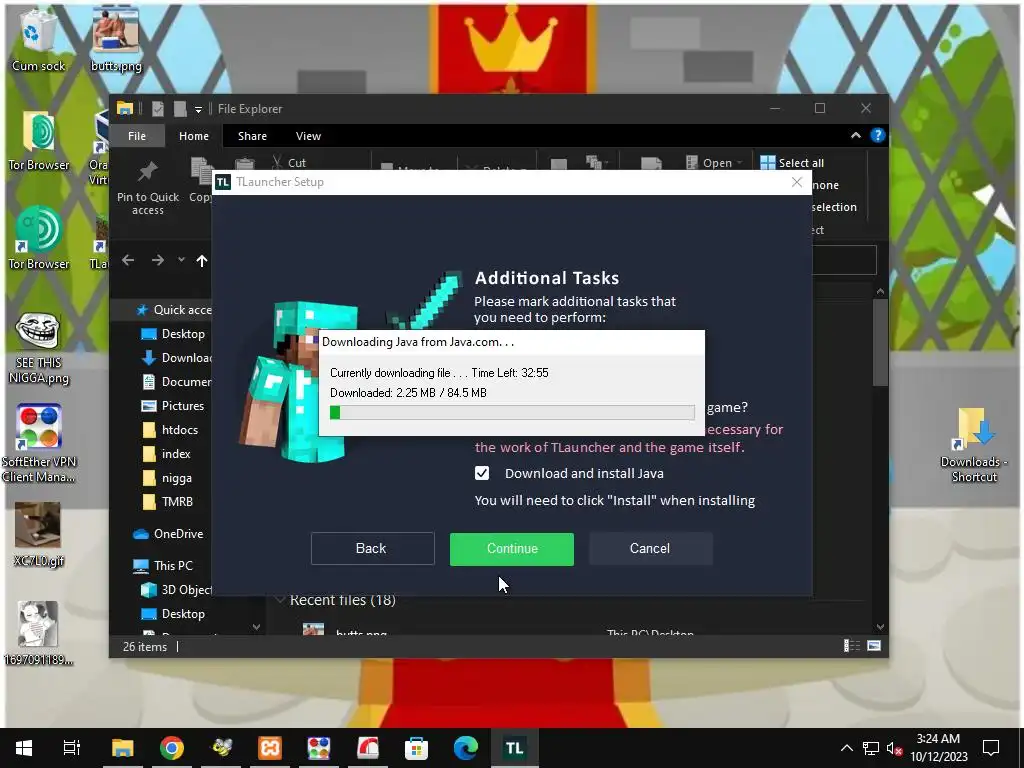Open the htdocs folder in navigation pane

(x=170, y=430)
